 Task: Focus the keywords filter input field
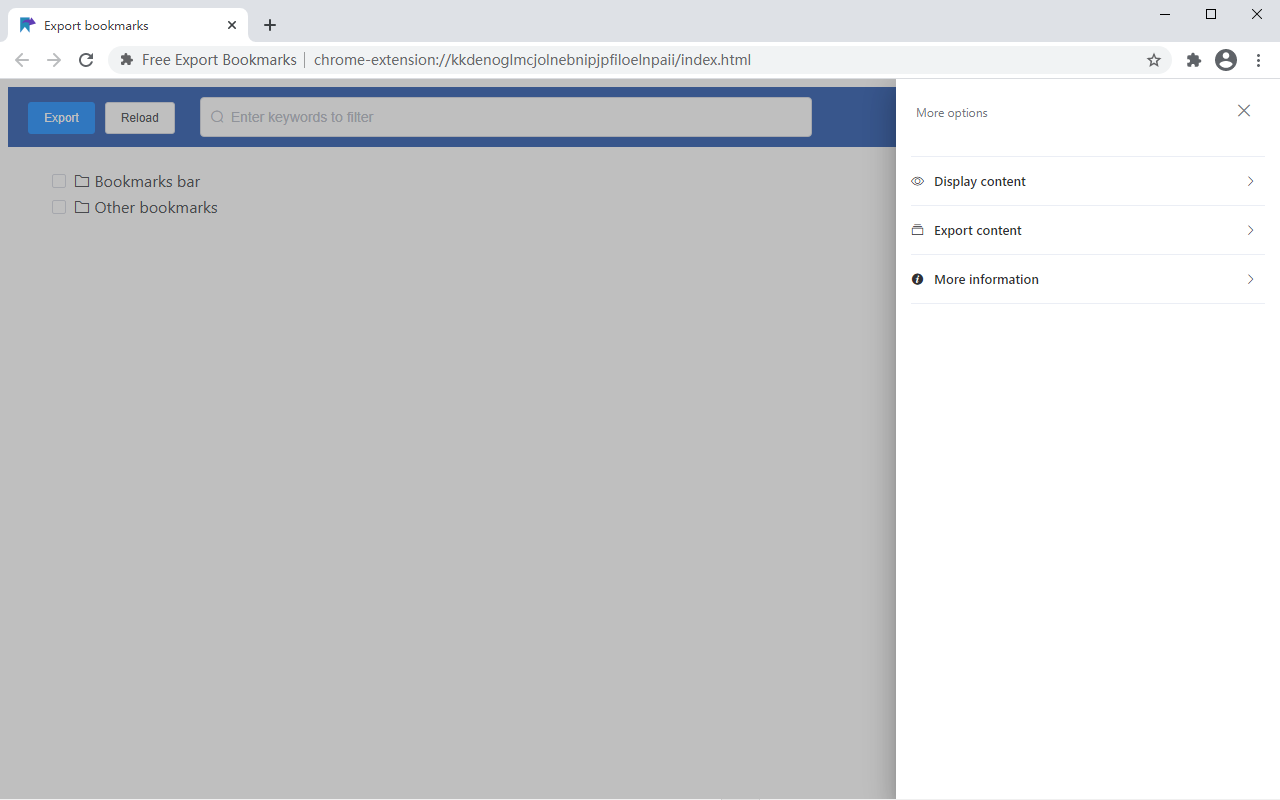click(x=506, y=117)
